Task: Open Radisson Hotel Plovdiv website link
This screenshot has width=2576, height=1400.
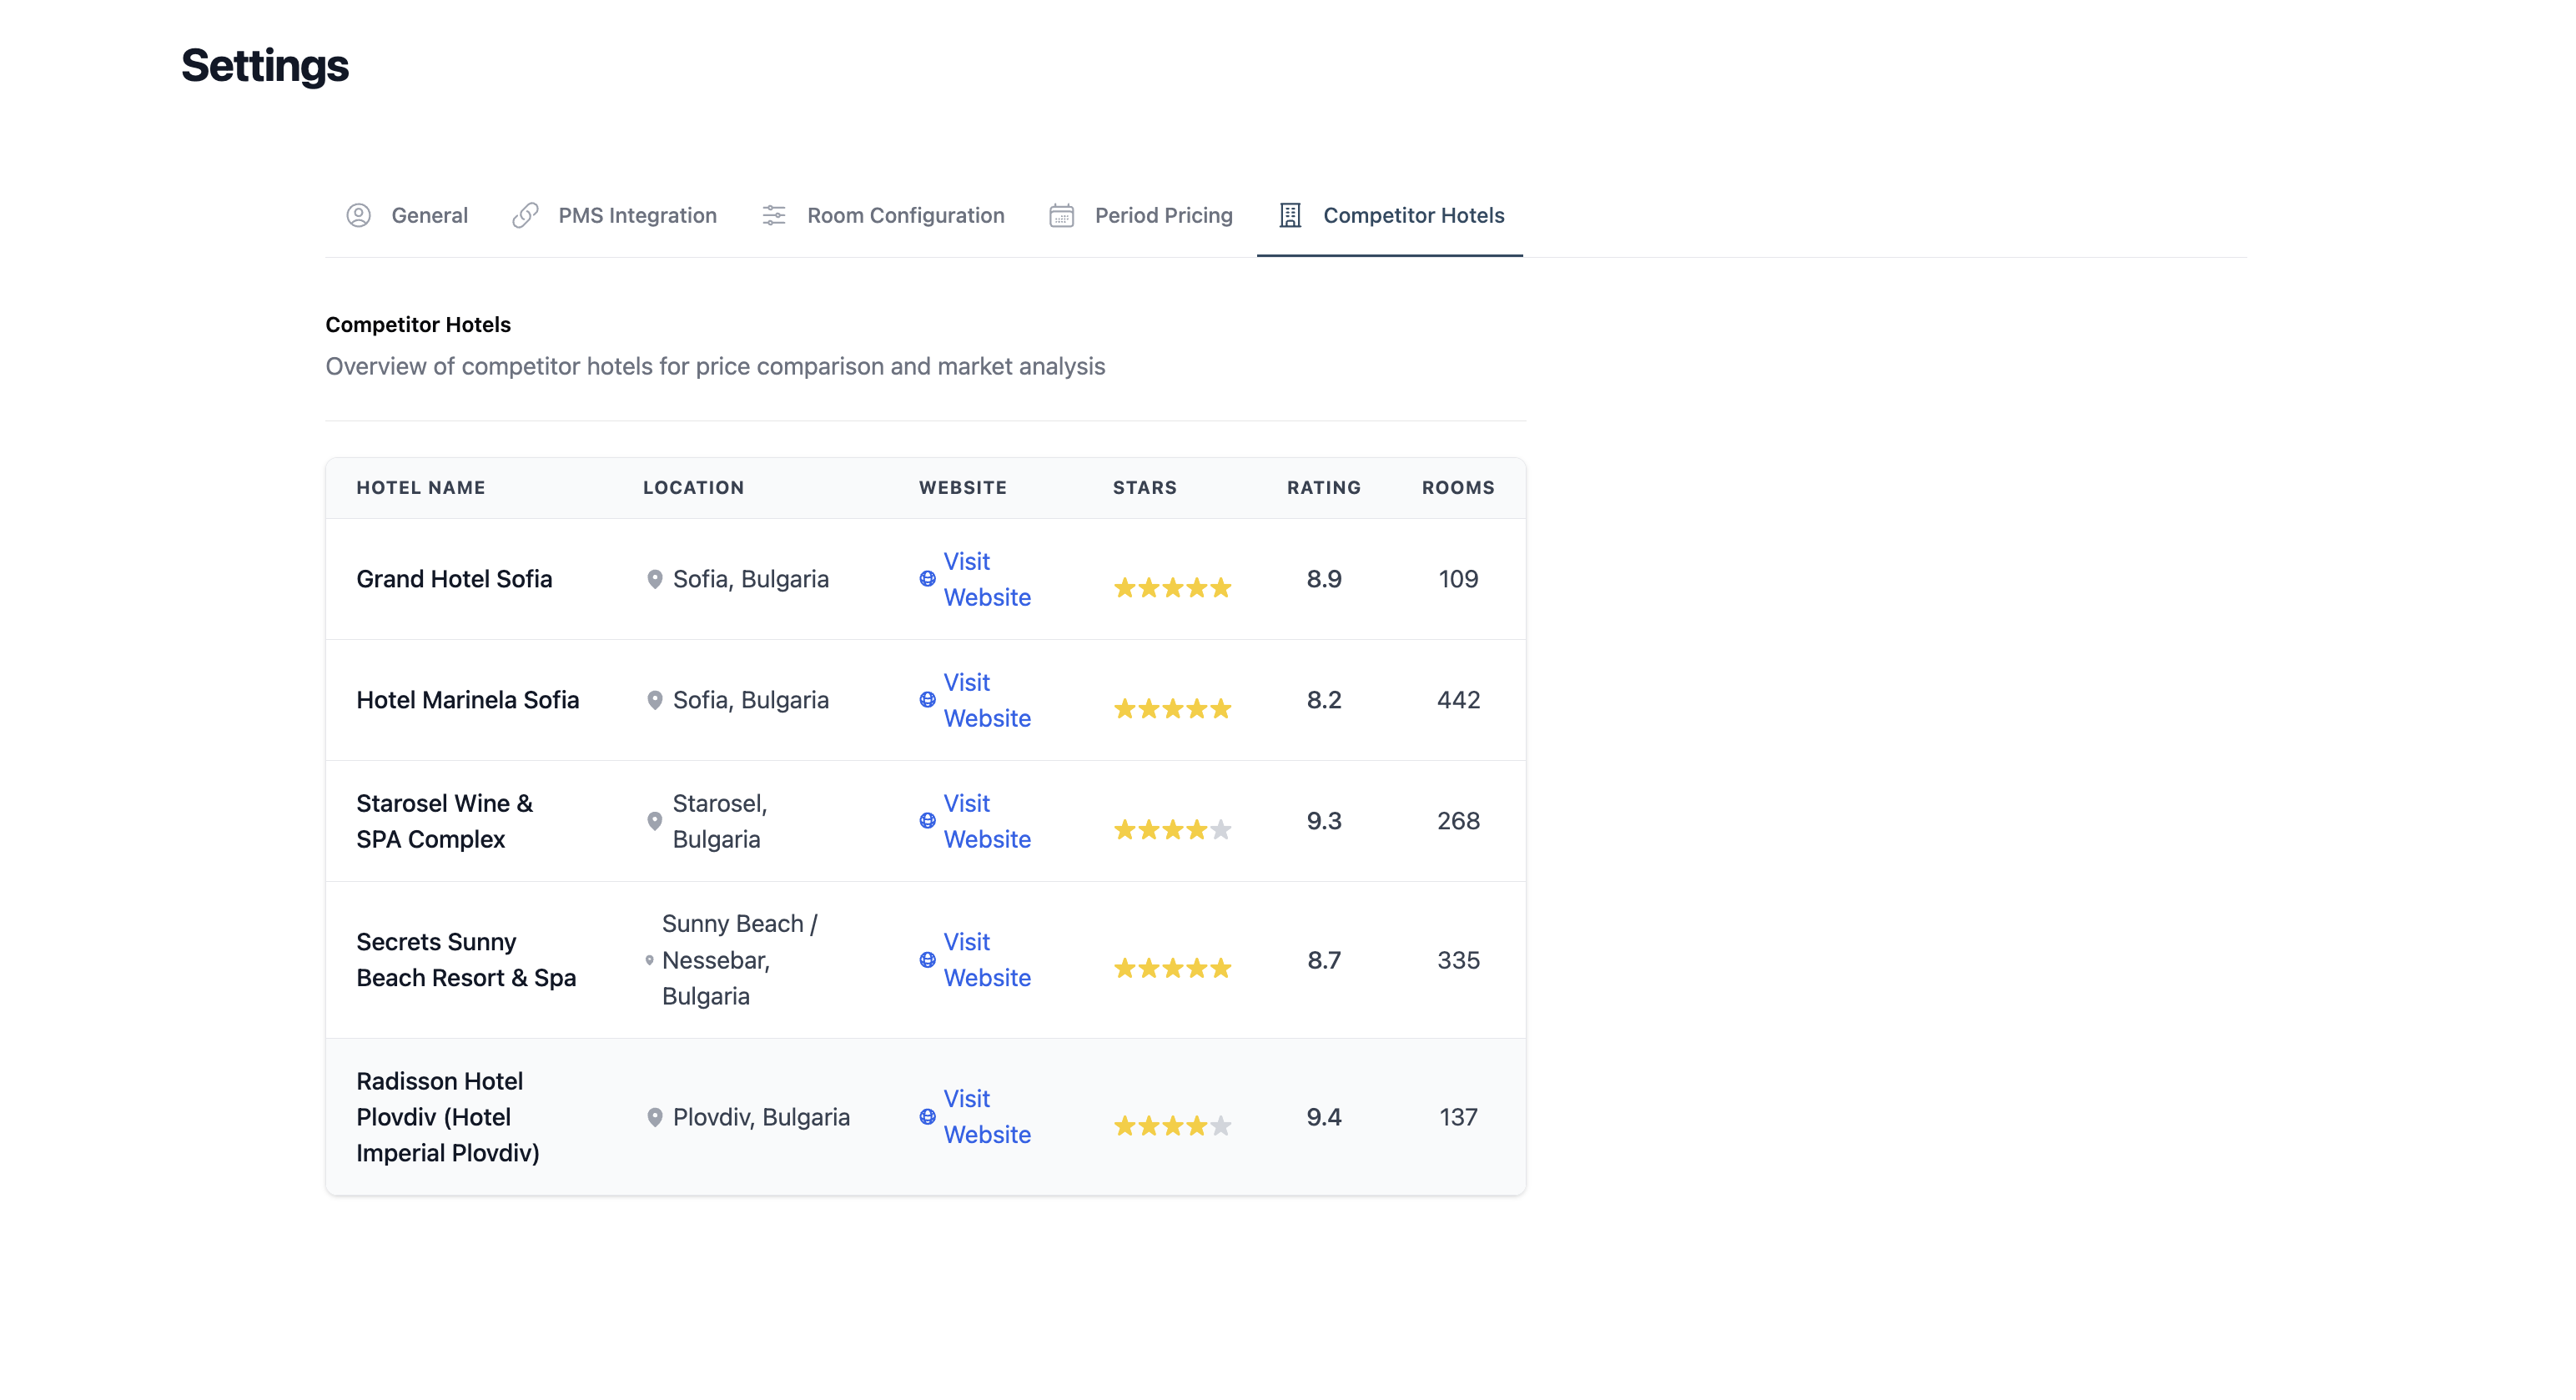Action: (986, 1117)
